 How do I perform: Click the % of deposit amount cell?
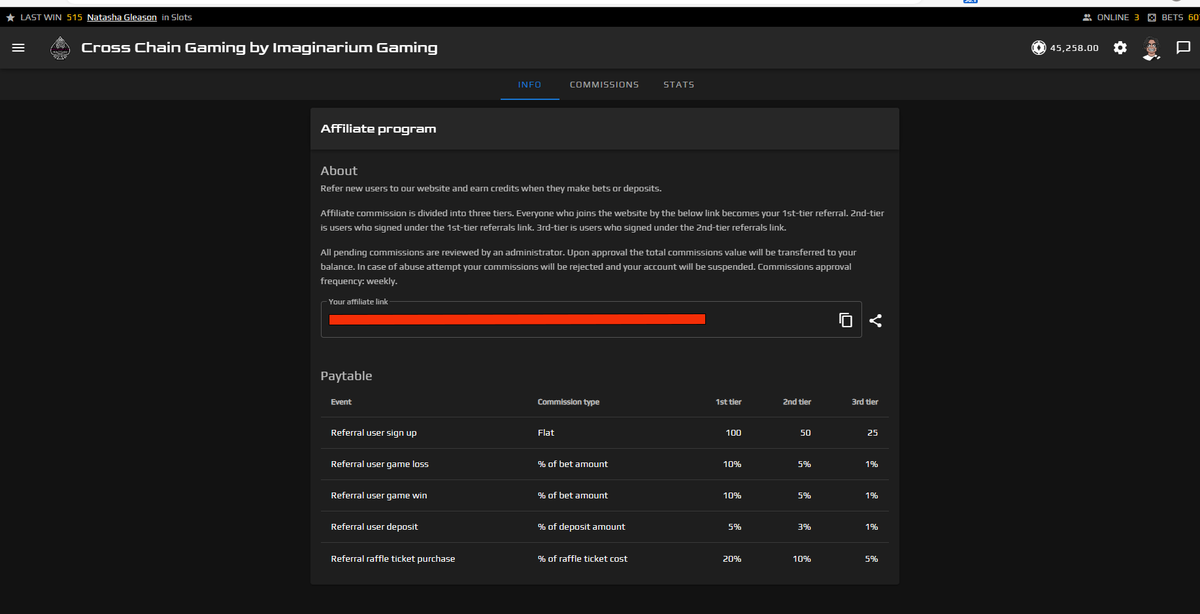[x=581, y=526]
